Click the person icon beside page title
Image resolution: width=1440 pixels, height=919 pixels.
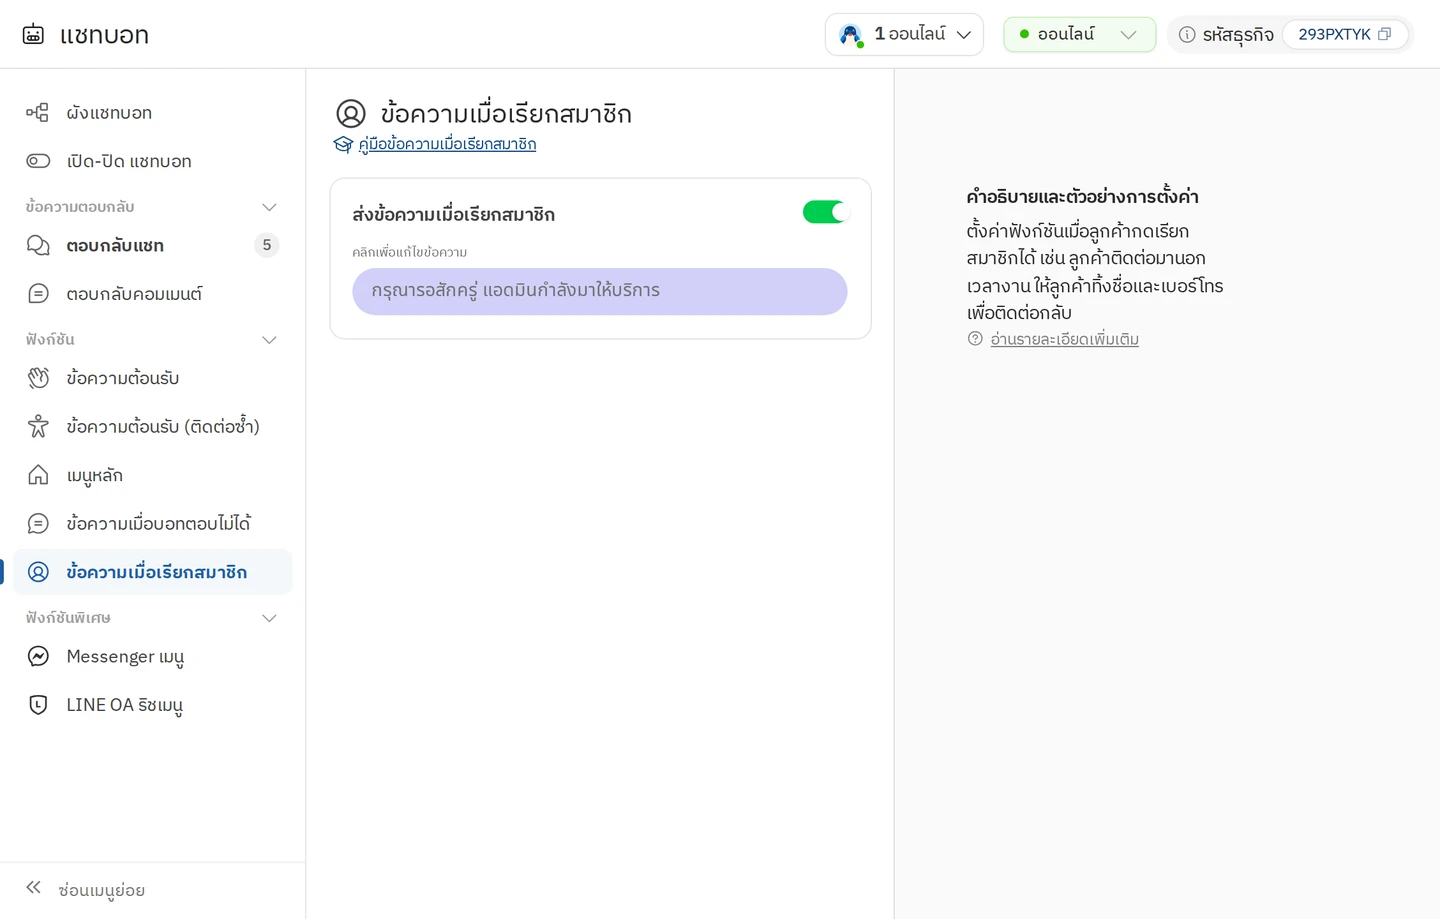pos(351,114)
